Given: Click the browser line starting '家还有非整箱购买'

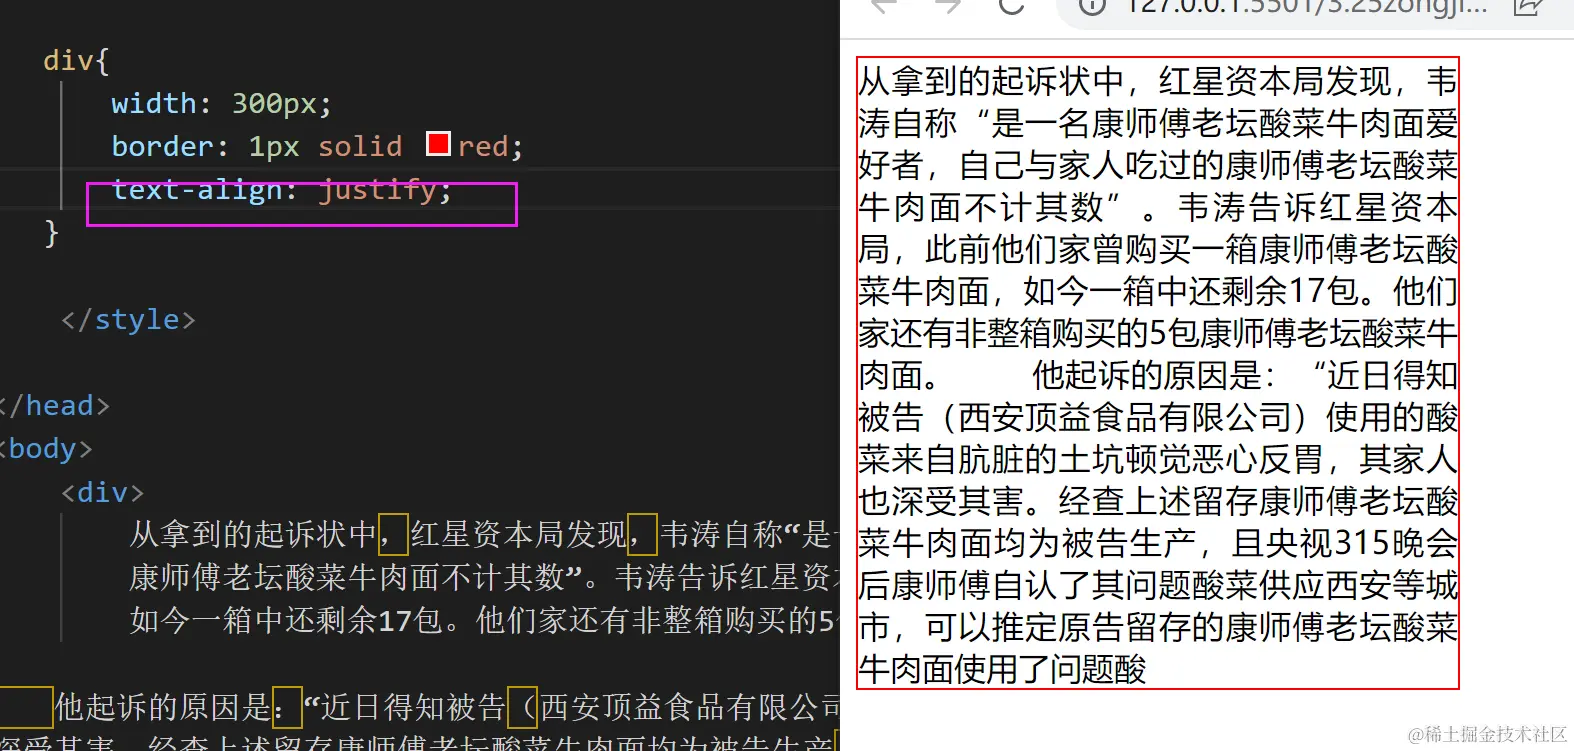Looking at the screenshot, I should [1158, 333].
